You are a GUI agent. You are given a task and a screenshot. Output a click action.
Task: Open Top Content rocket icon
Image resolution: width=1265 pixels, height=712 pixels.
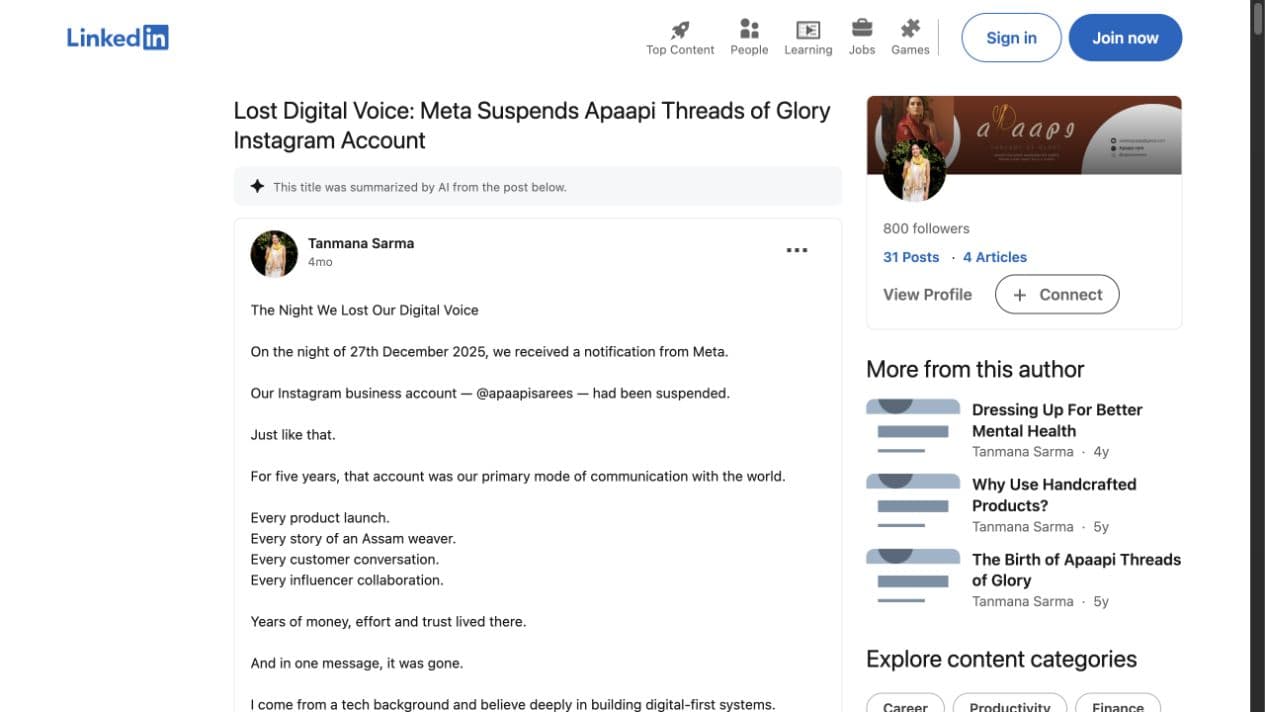[680, 29]
